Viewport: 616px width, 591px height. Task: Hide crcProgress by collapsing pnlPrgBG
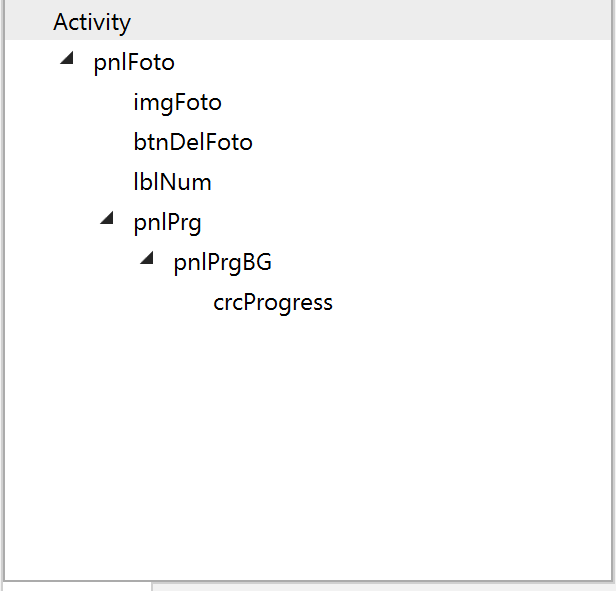[x=148, y=260]
